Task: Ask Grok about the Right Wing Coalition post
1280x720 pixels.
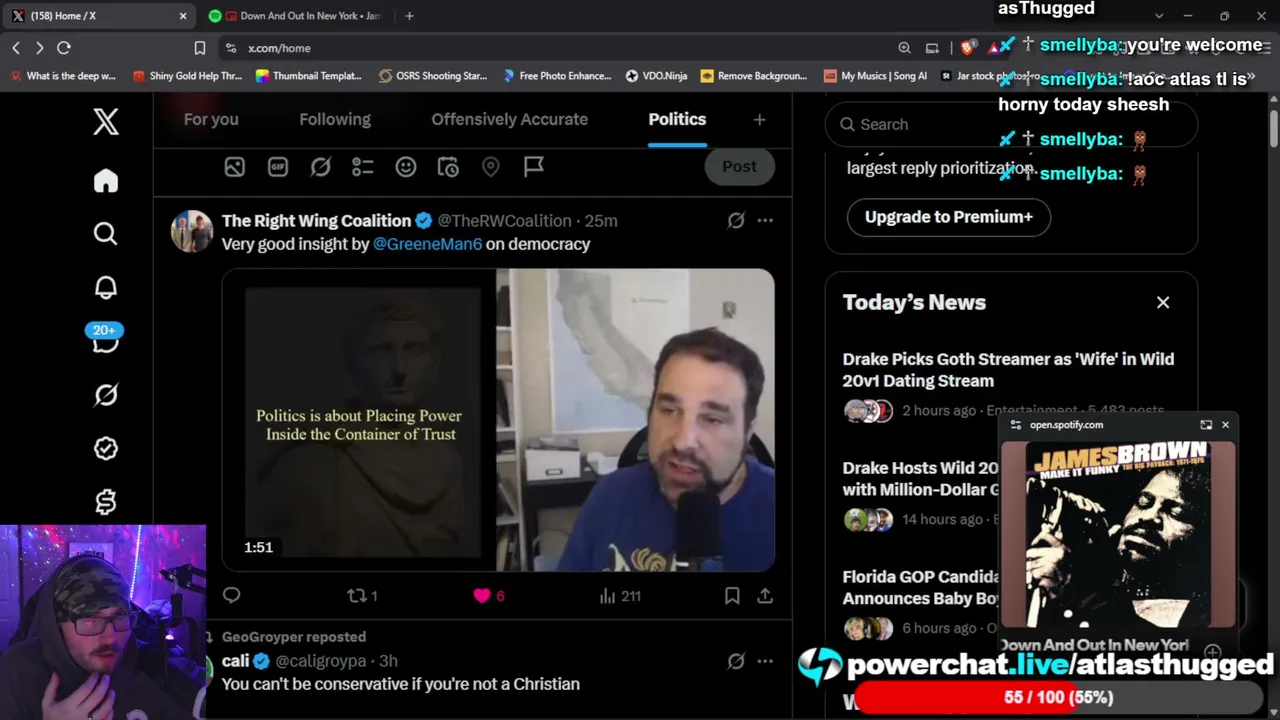Action: click(736, 221)
